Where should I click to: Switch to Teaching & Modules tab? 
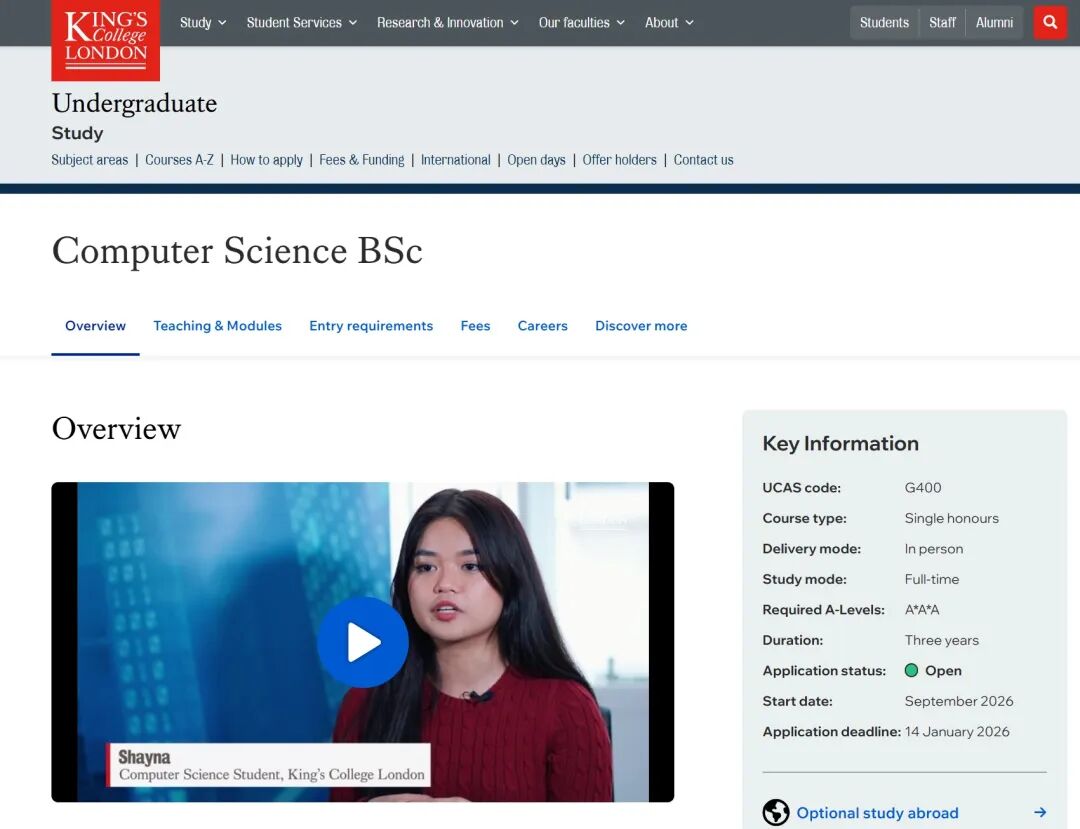click(x=218, y=326)
